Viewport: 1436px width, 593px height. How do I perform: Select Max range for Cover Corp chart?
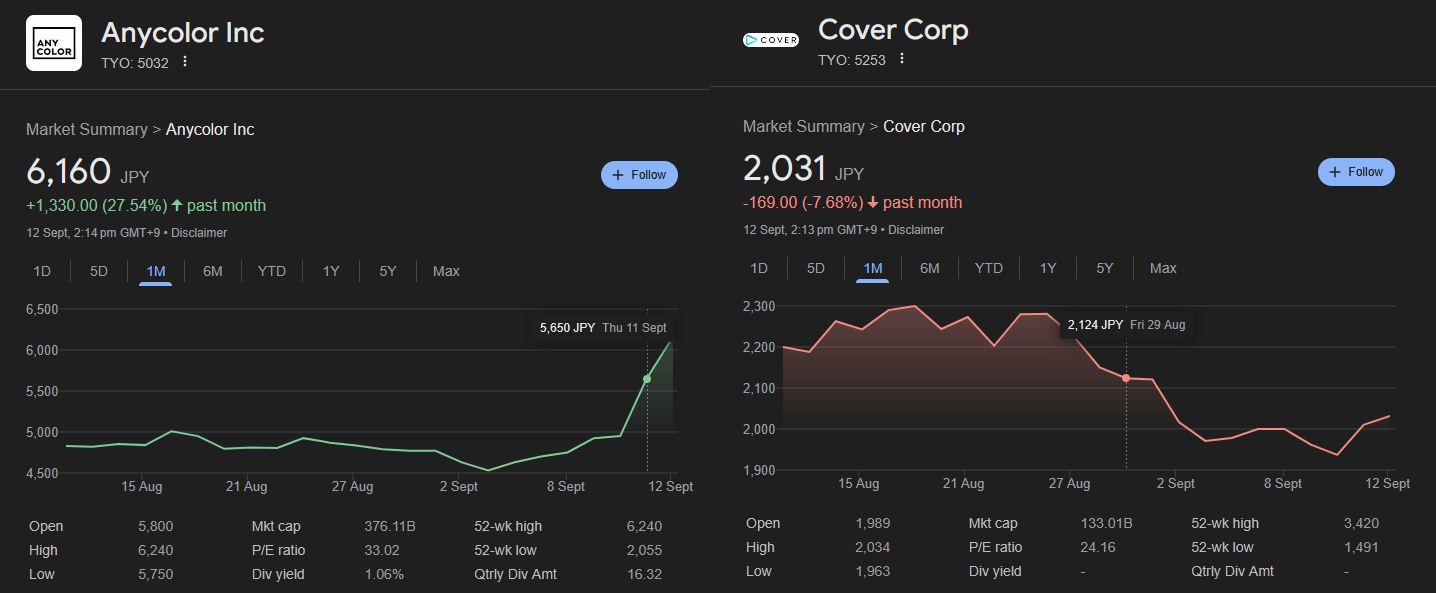pyautogui.click(x=1163, y=268)
